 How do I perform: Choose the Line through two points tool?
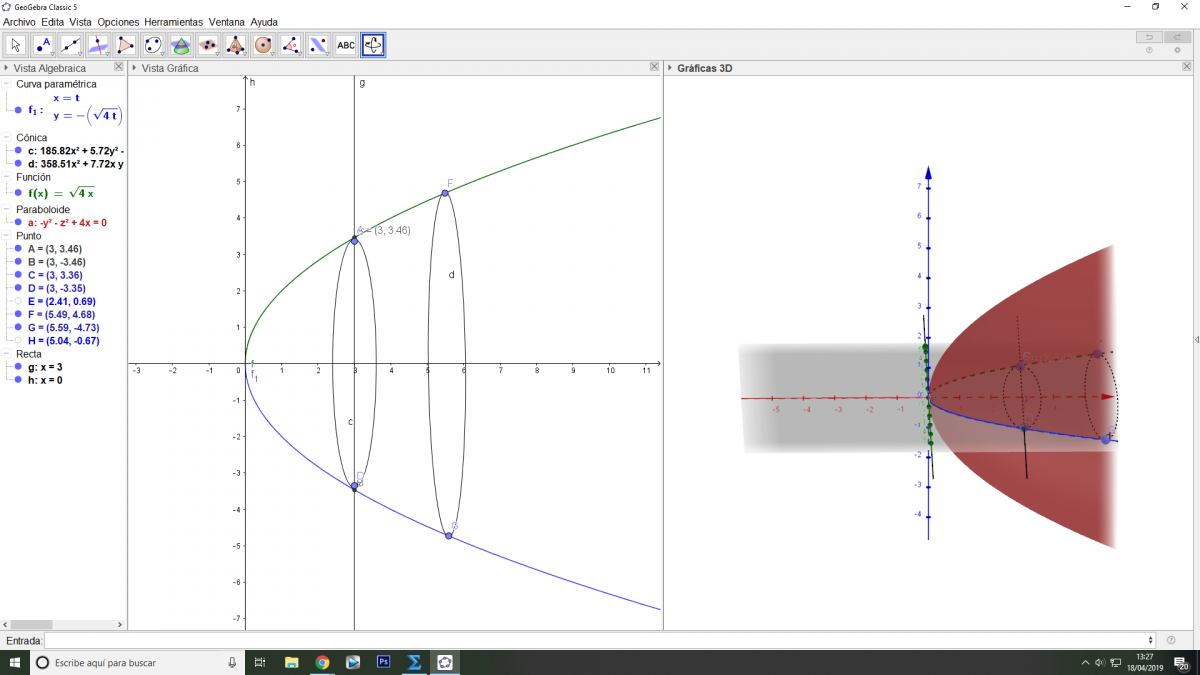pyautogui.click(x=71, y=45)
